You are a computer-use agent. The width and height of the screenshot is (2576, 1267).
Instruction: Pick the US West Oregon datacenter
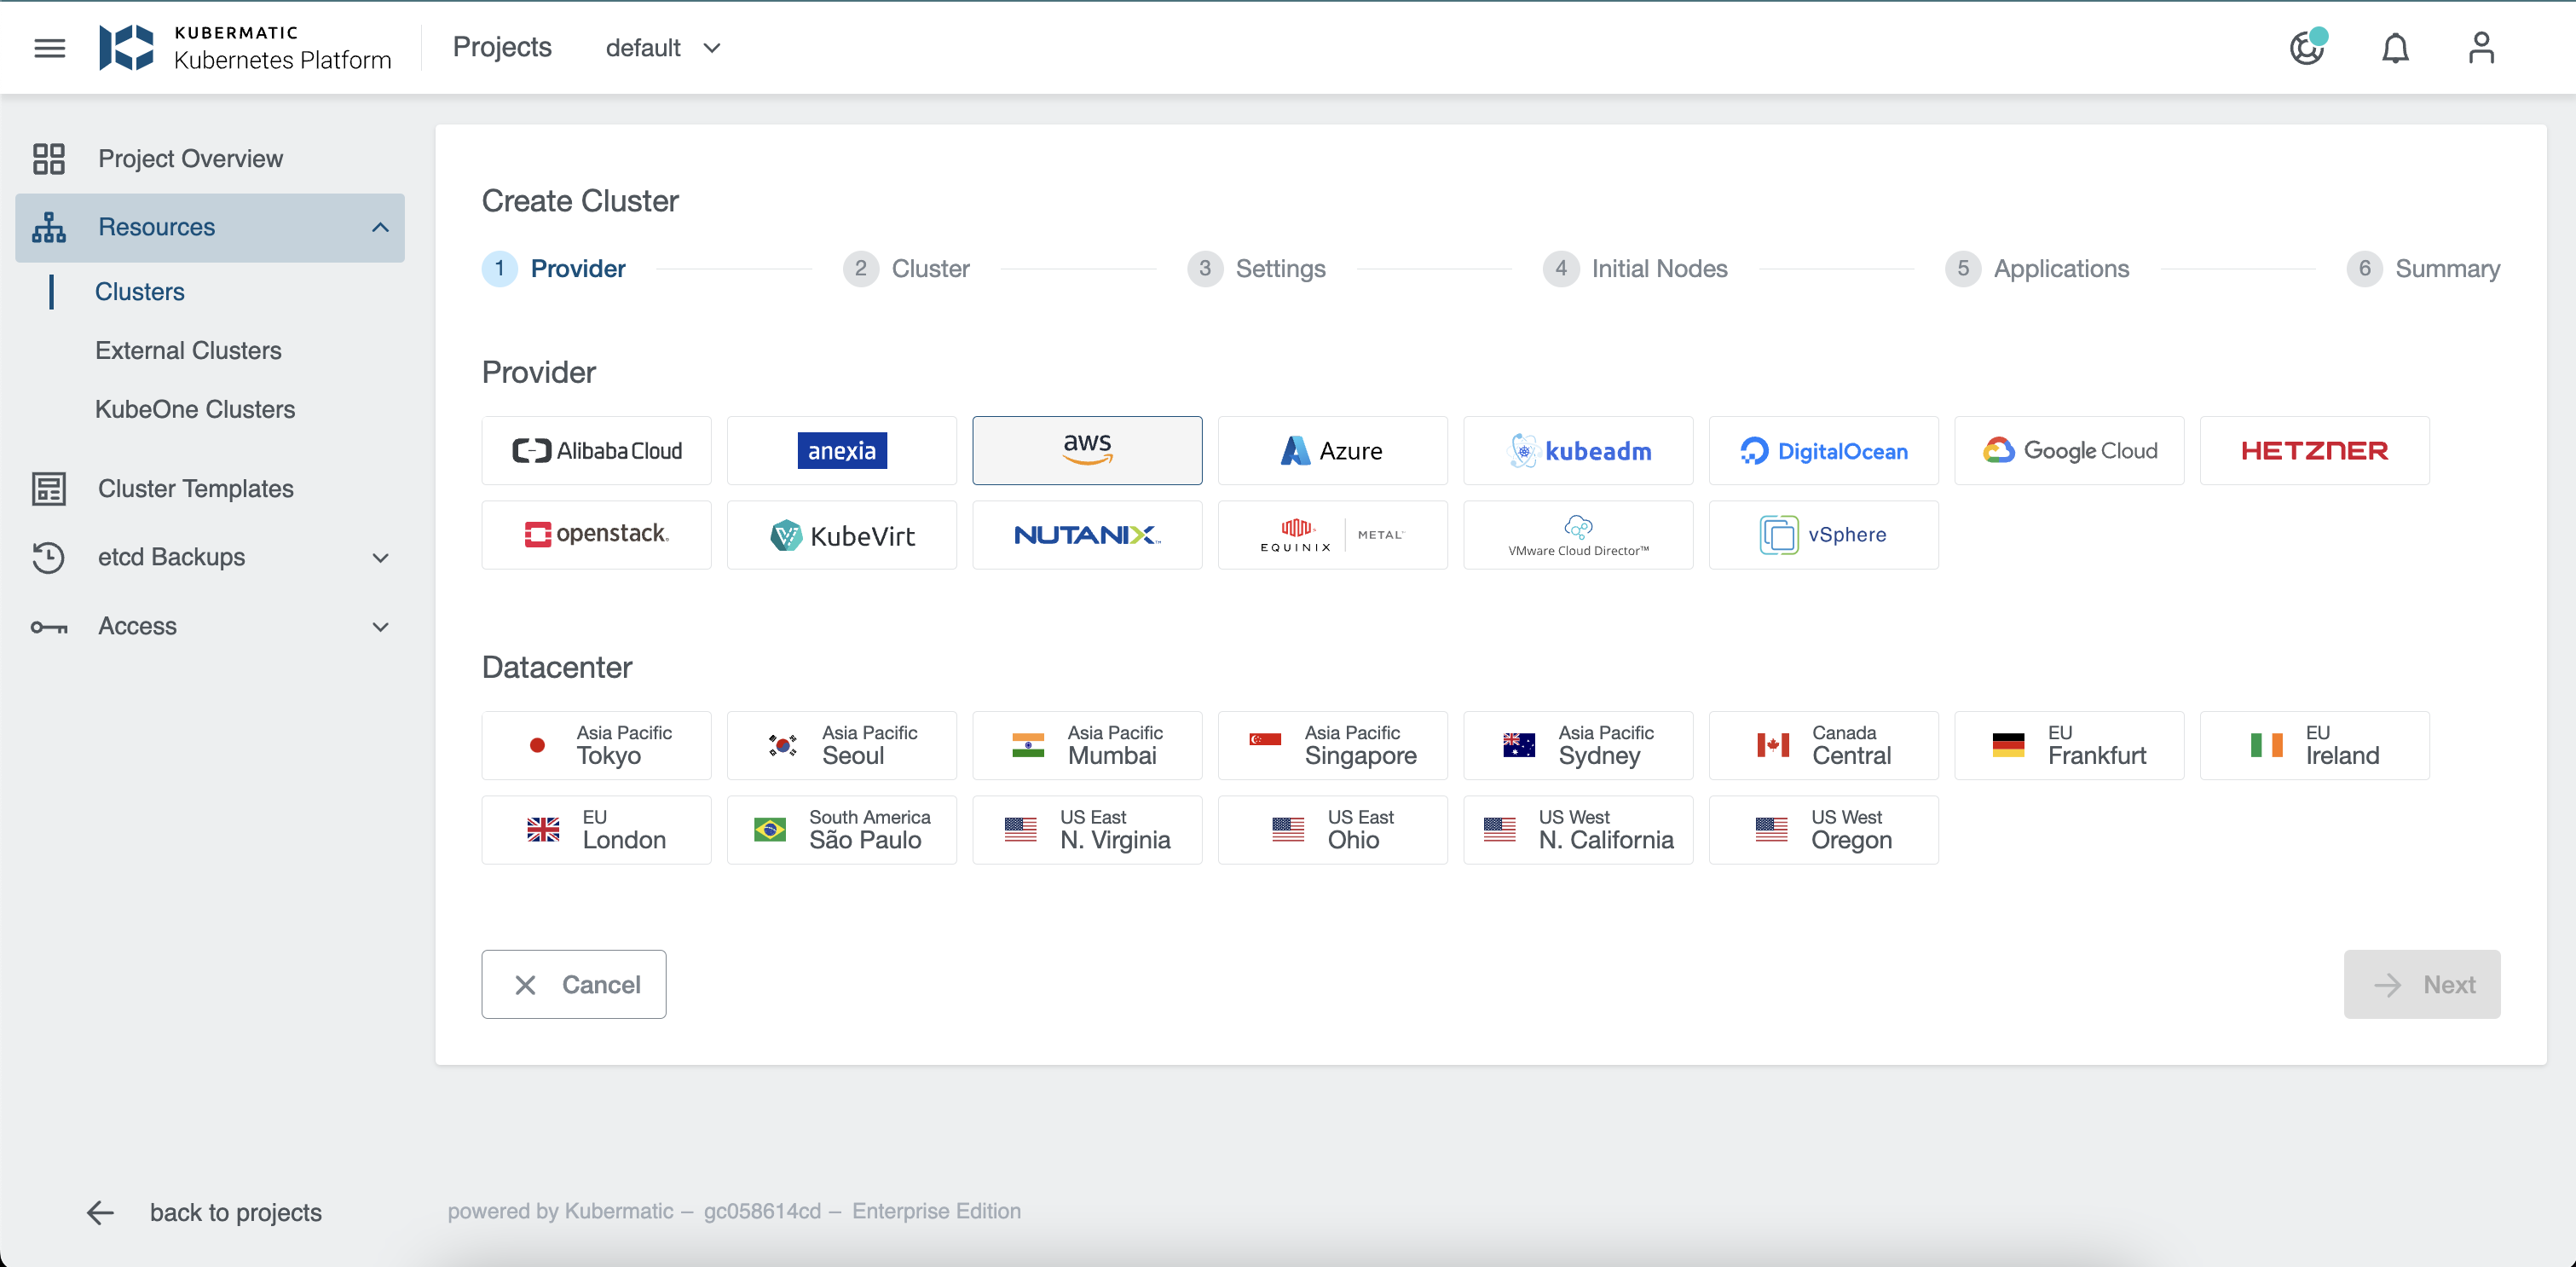click(x=1823, y=829)
